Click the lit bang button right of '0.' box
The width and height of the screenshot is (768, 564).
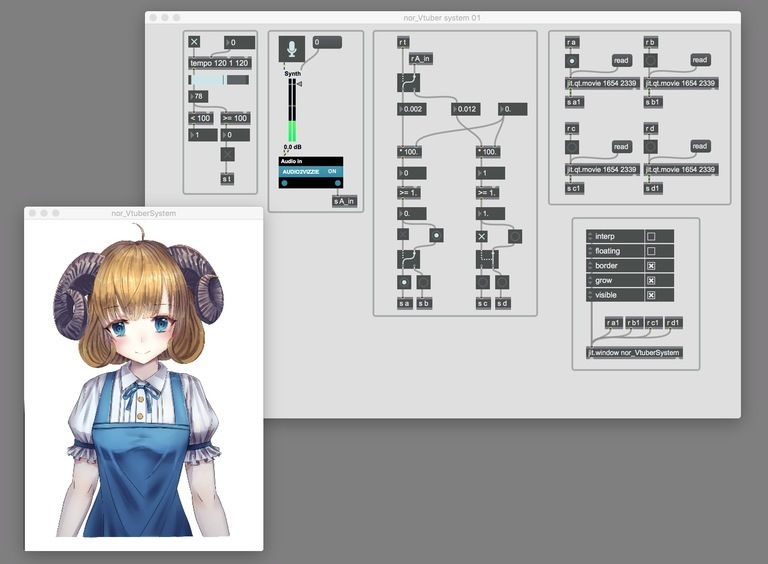click(x=436, y=235)
